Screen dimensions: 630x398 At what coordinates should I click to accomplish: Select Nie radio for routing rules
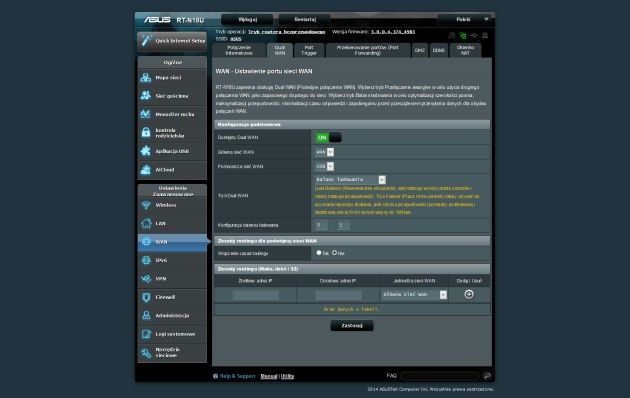(x=334, y=253)
